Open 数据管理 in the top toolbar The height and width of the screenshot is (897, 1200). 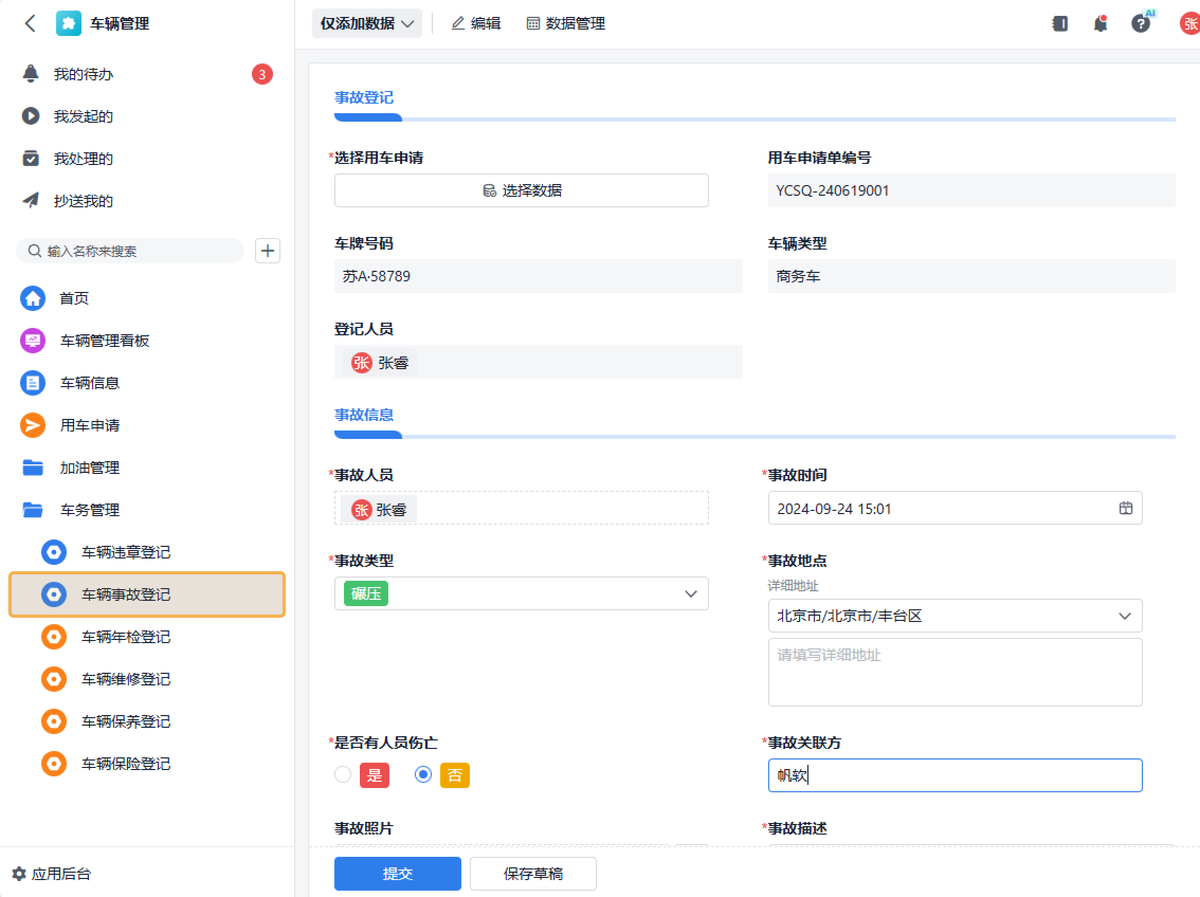pos(565,24)
